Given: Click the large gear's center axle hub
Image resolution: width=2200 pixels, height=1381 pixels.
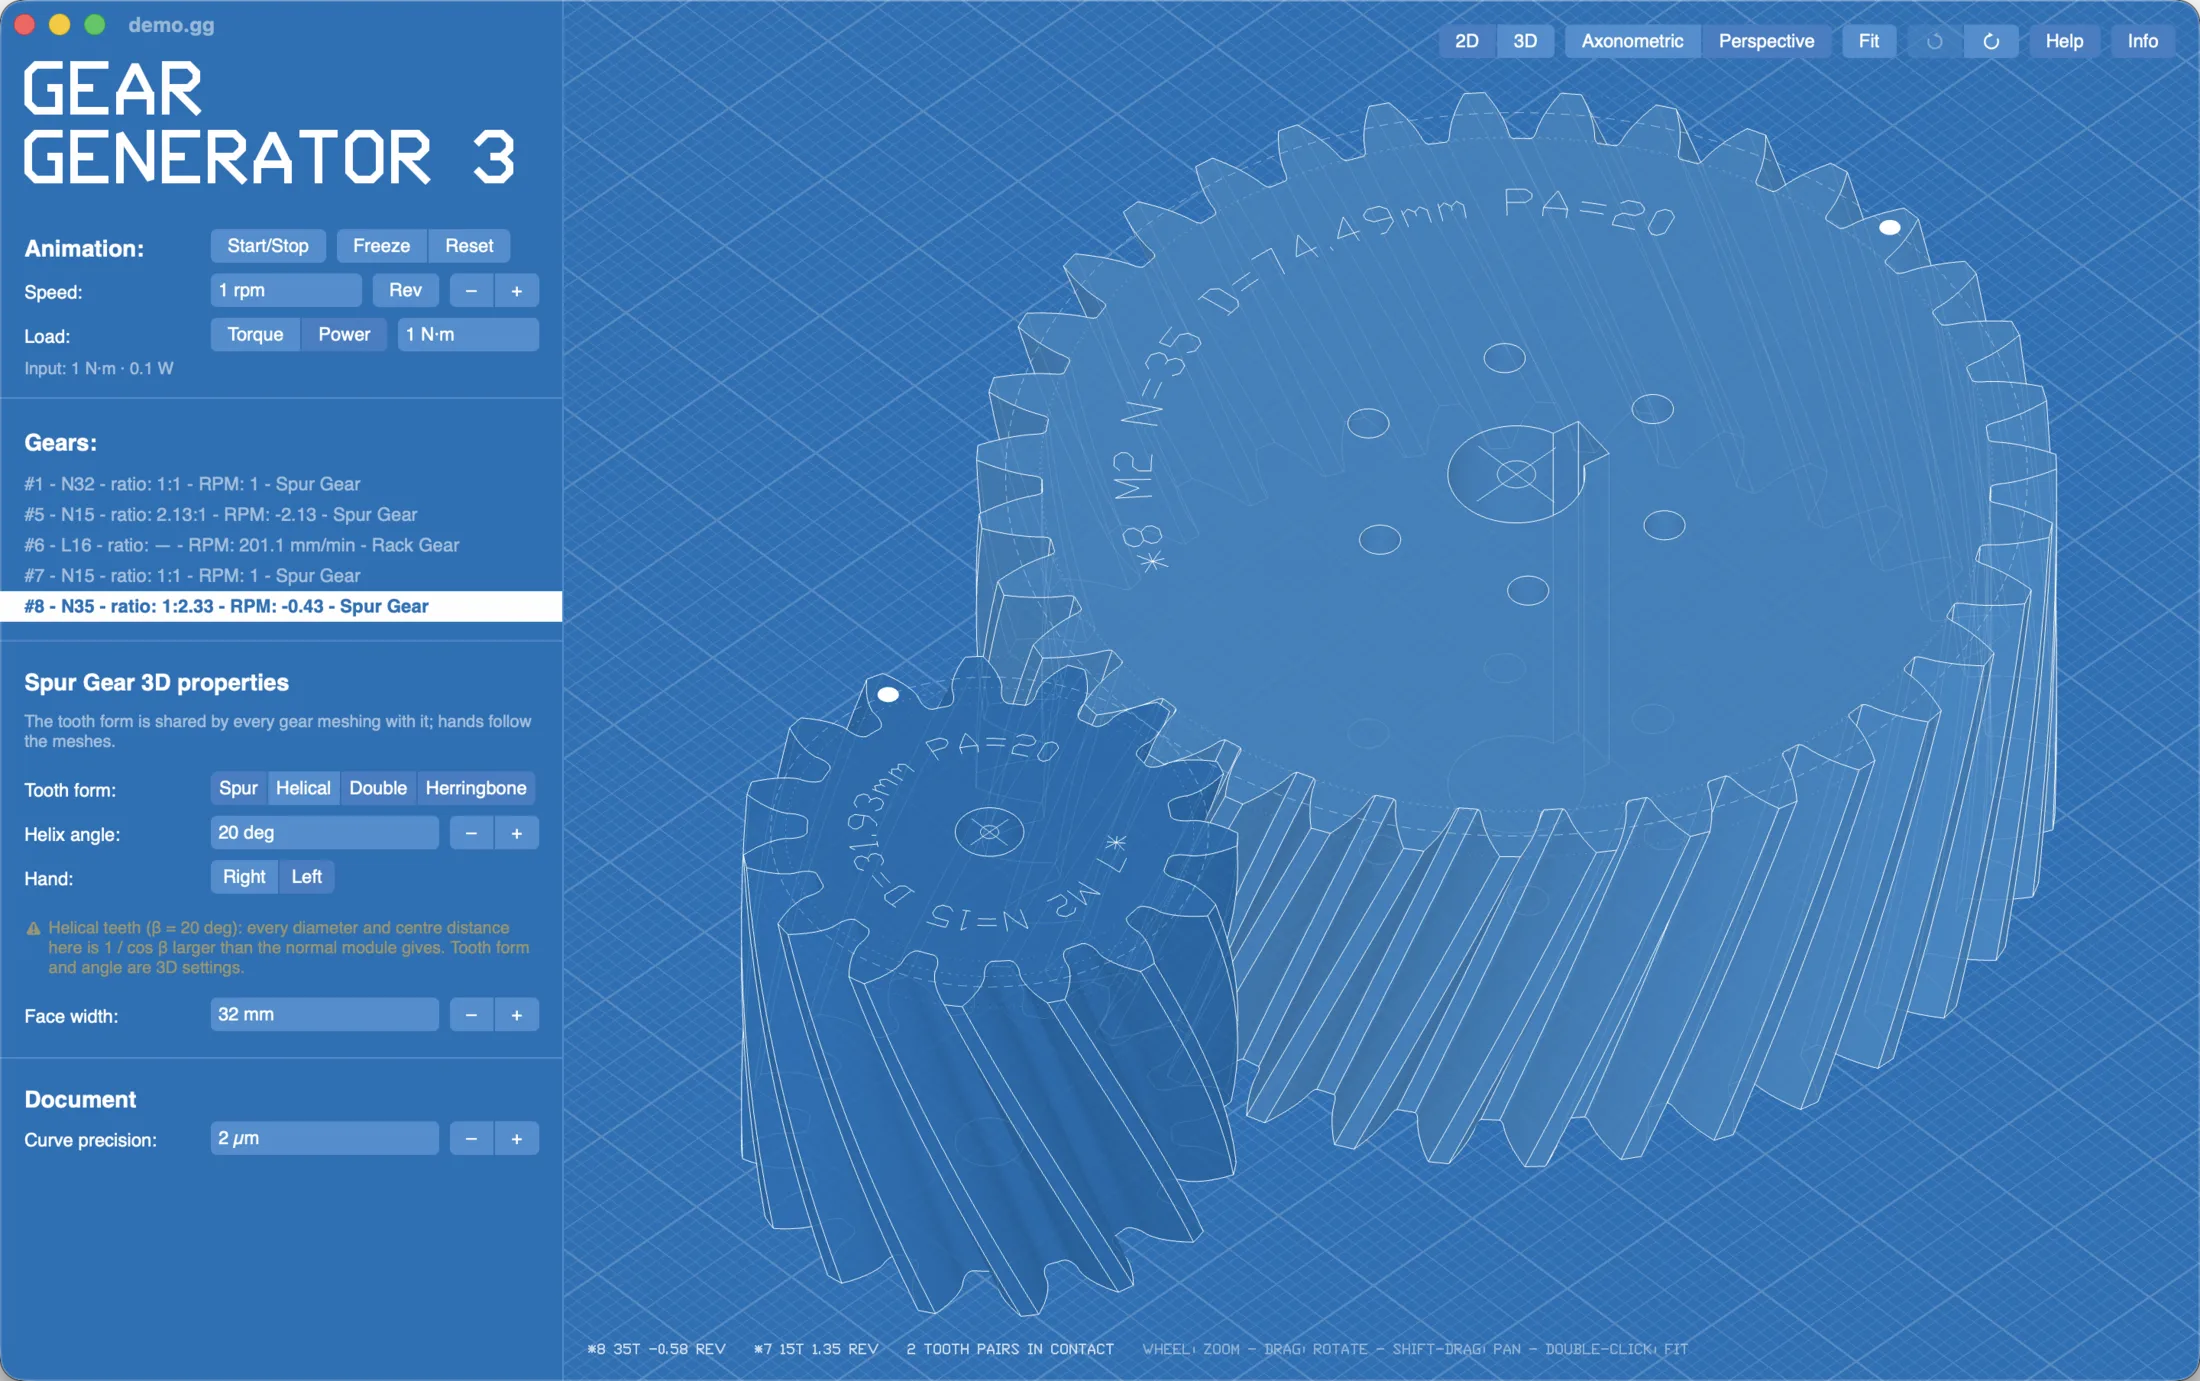Looking at the screenshot, I should click(x=1516, y=474).
